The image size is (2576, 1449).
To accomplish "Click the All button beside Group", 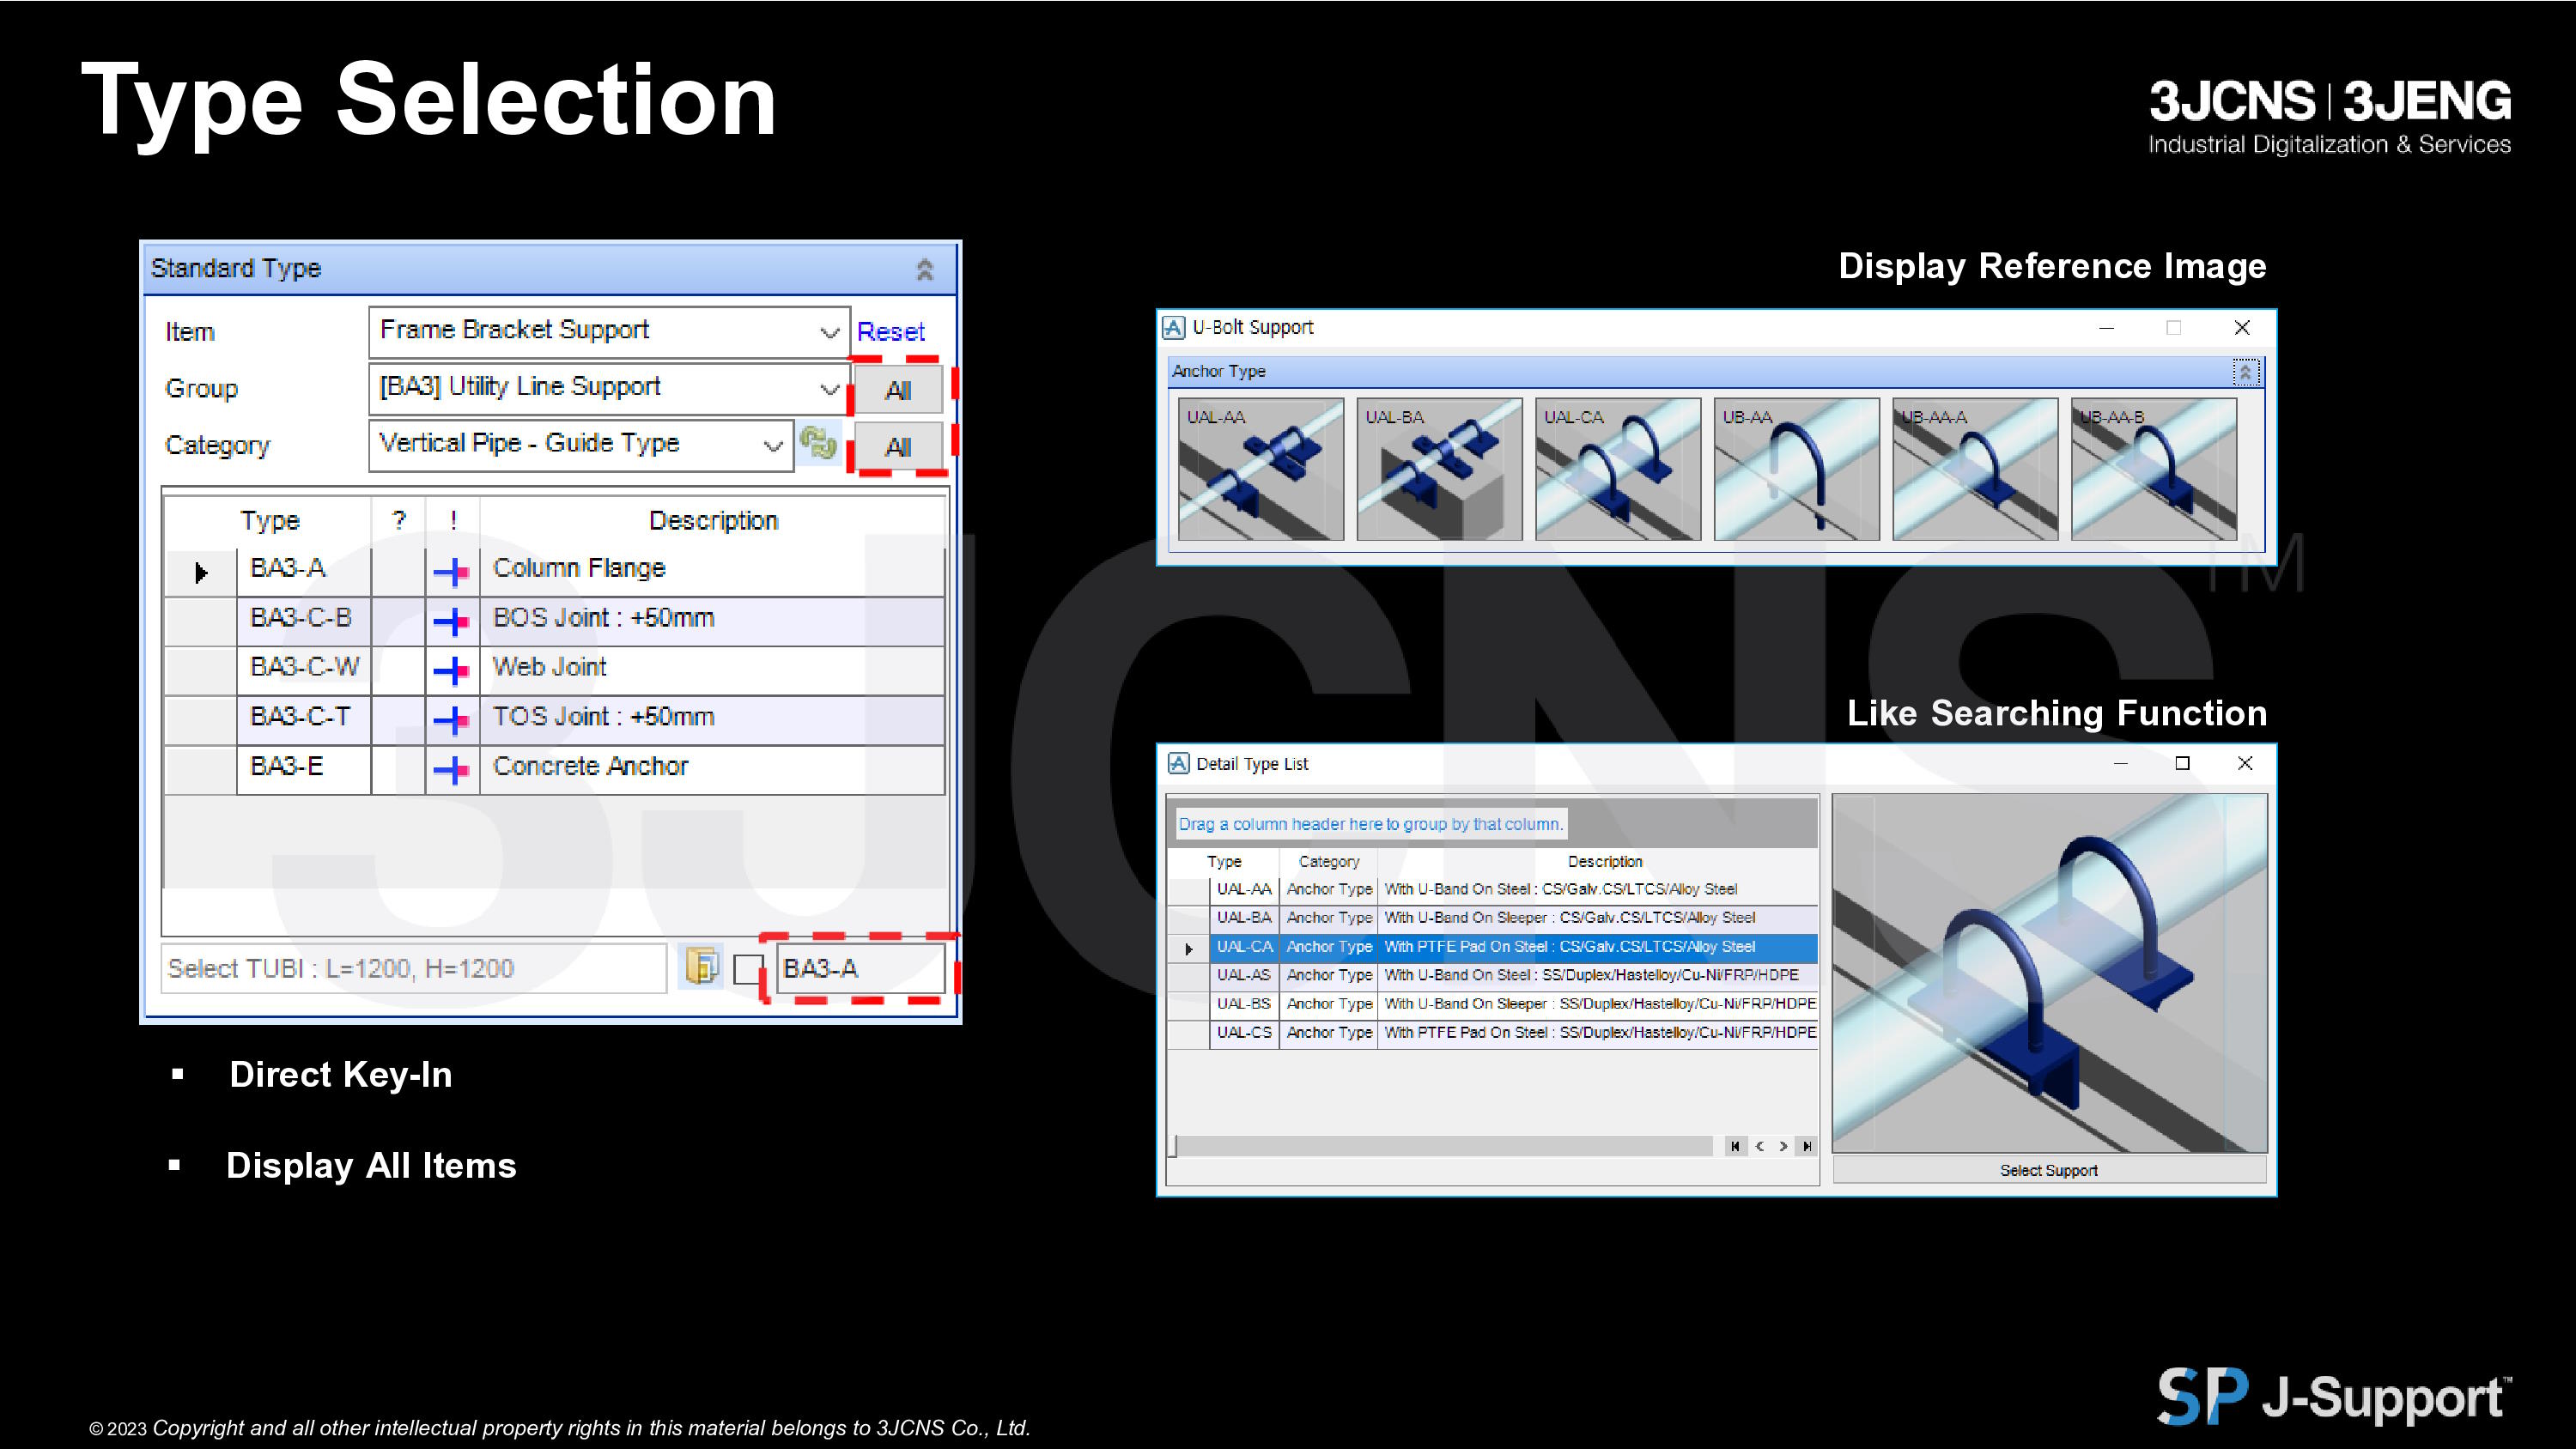I will pos(898,390).
